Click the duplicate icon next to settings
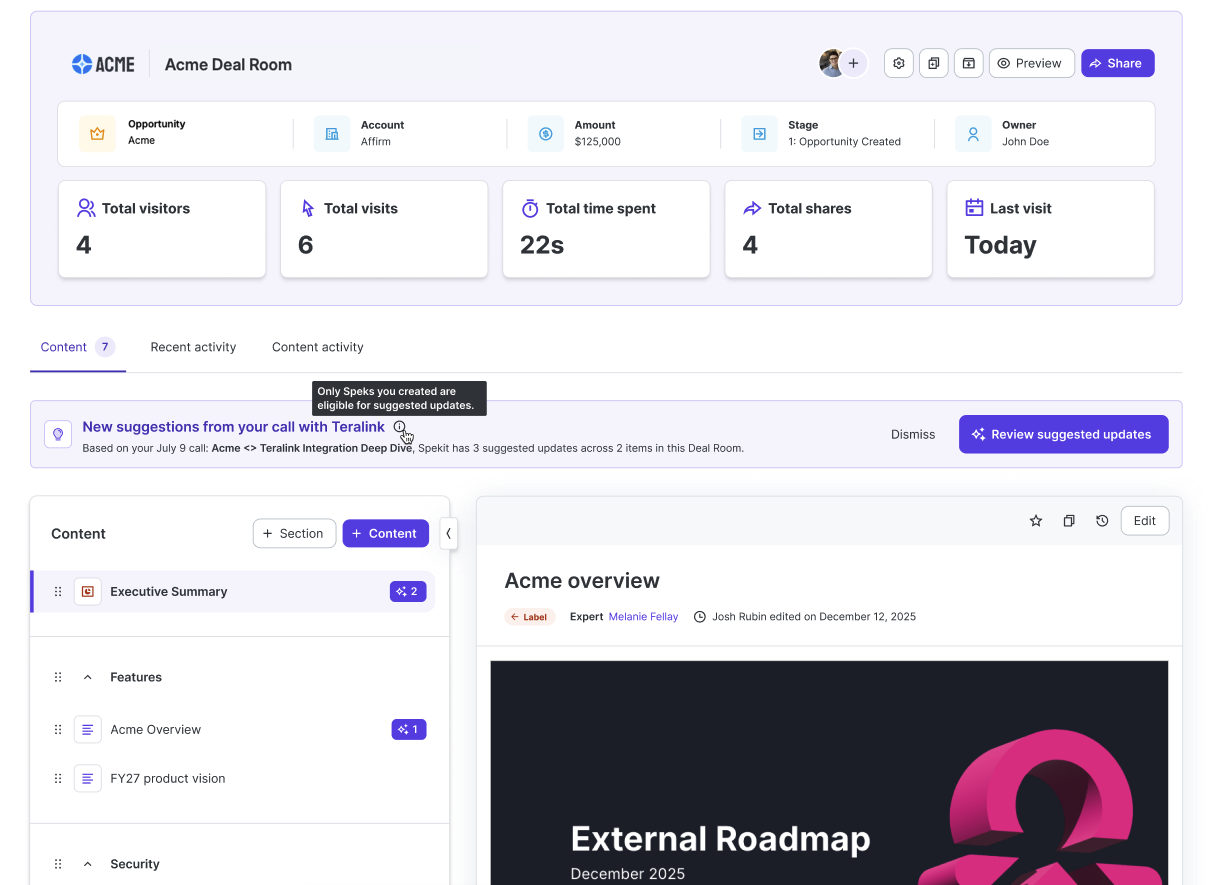1232x885 pixels. [x=934, y=63]
